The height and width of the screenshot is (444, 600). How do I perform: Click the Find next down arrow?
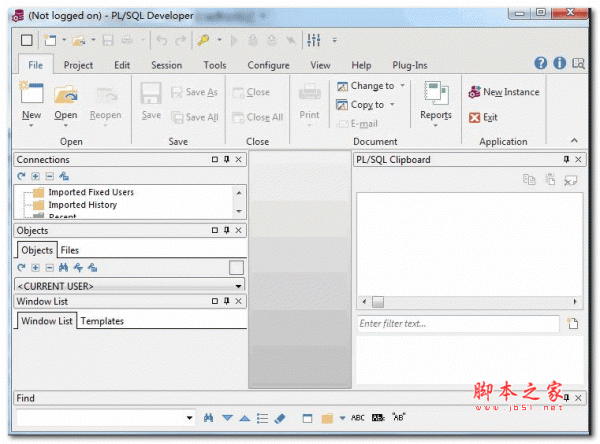point(227,418)
